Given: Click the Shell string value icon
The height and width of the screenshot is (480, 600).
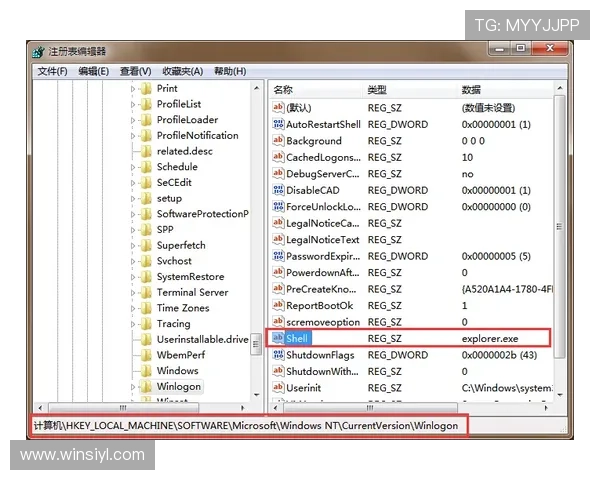Looking at the screenshot, I should pos(278,339).
